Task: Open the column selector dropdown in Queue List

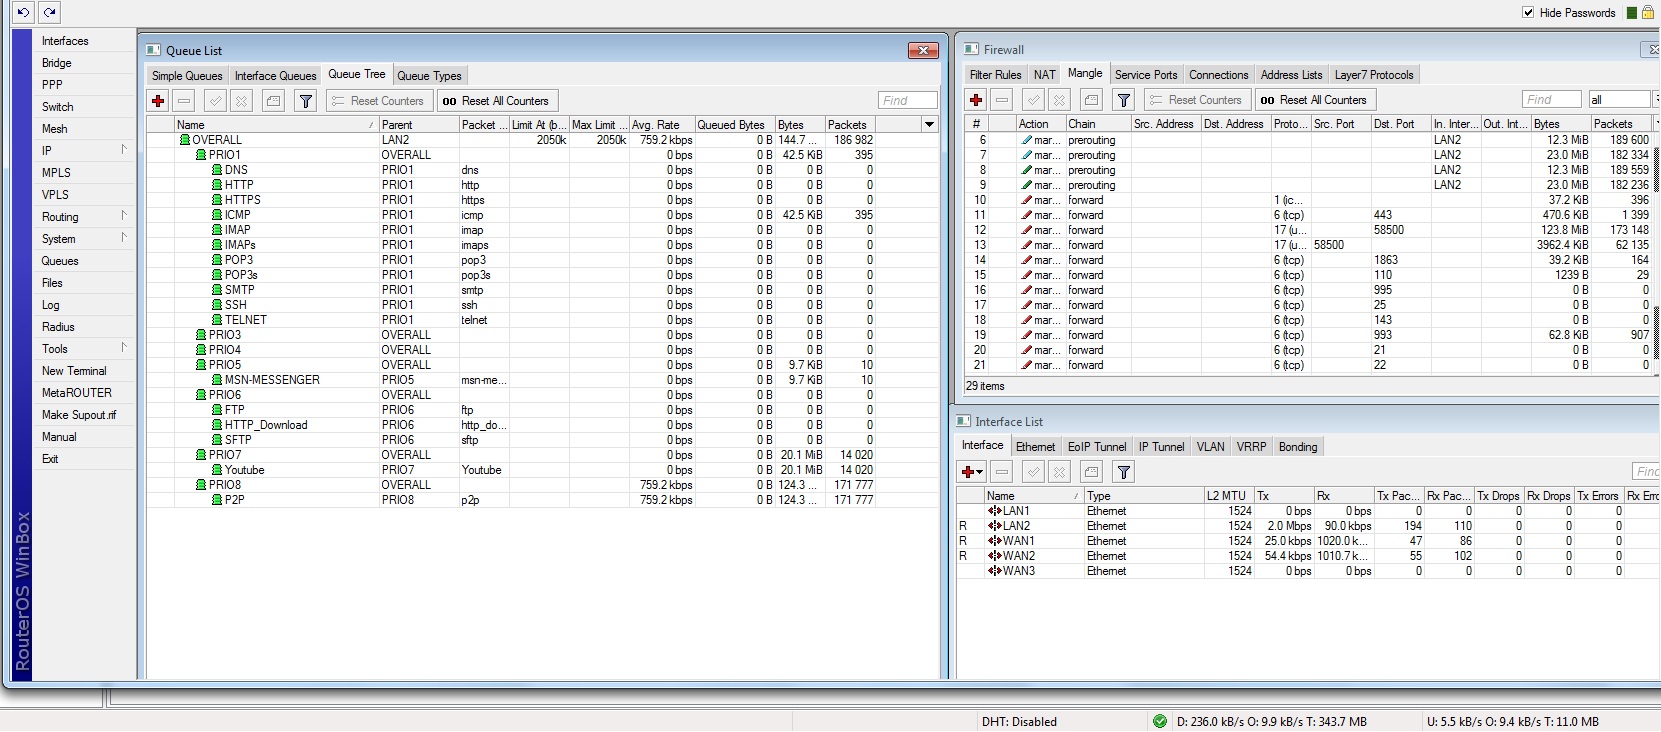Action: [x=929, y=125]
